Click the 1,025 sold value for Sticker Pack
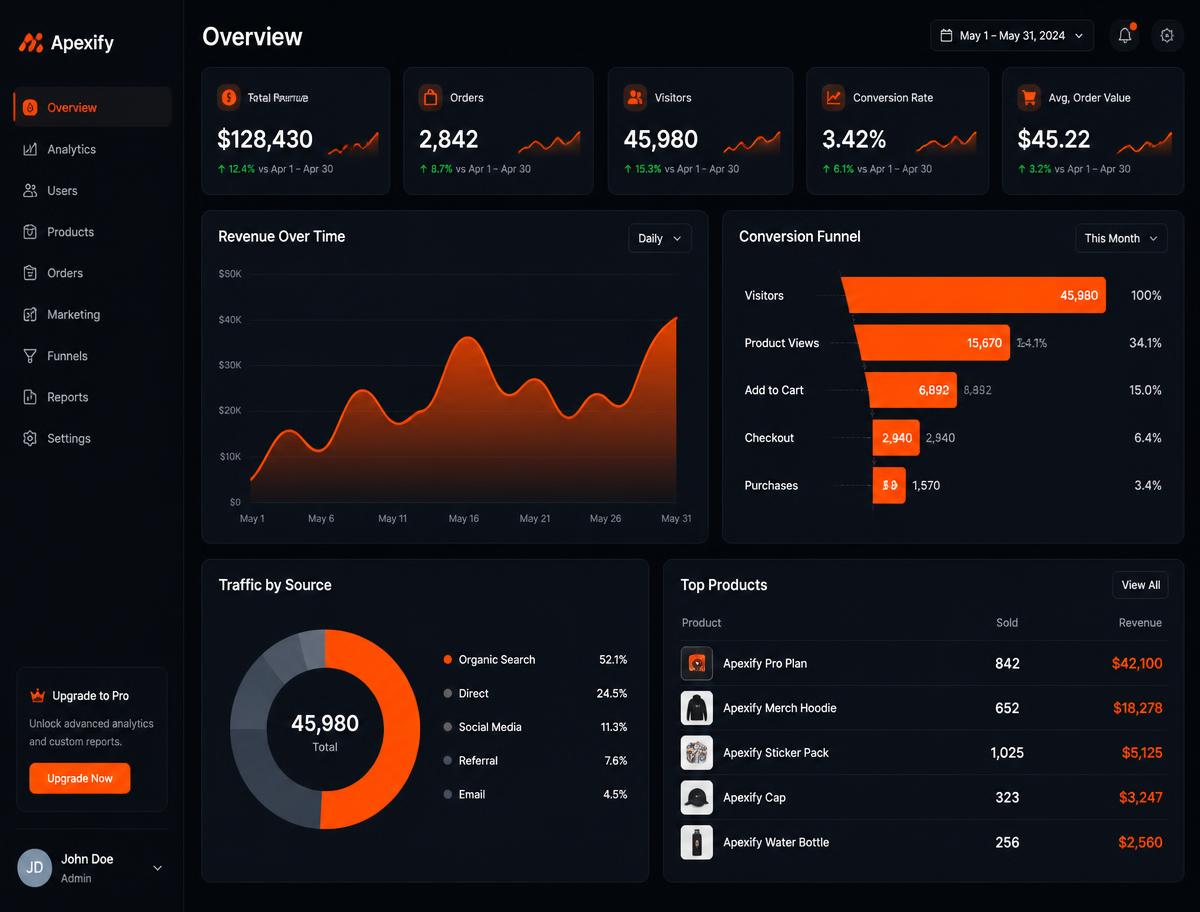Image resolution: width=1200 pixels, height=912 pixels. tap(1007, 753)
